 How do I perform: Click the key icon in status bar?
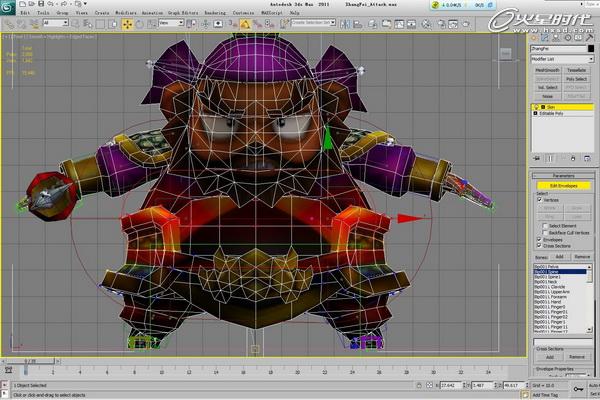(578, 389)
